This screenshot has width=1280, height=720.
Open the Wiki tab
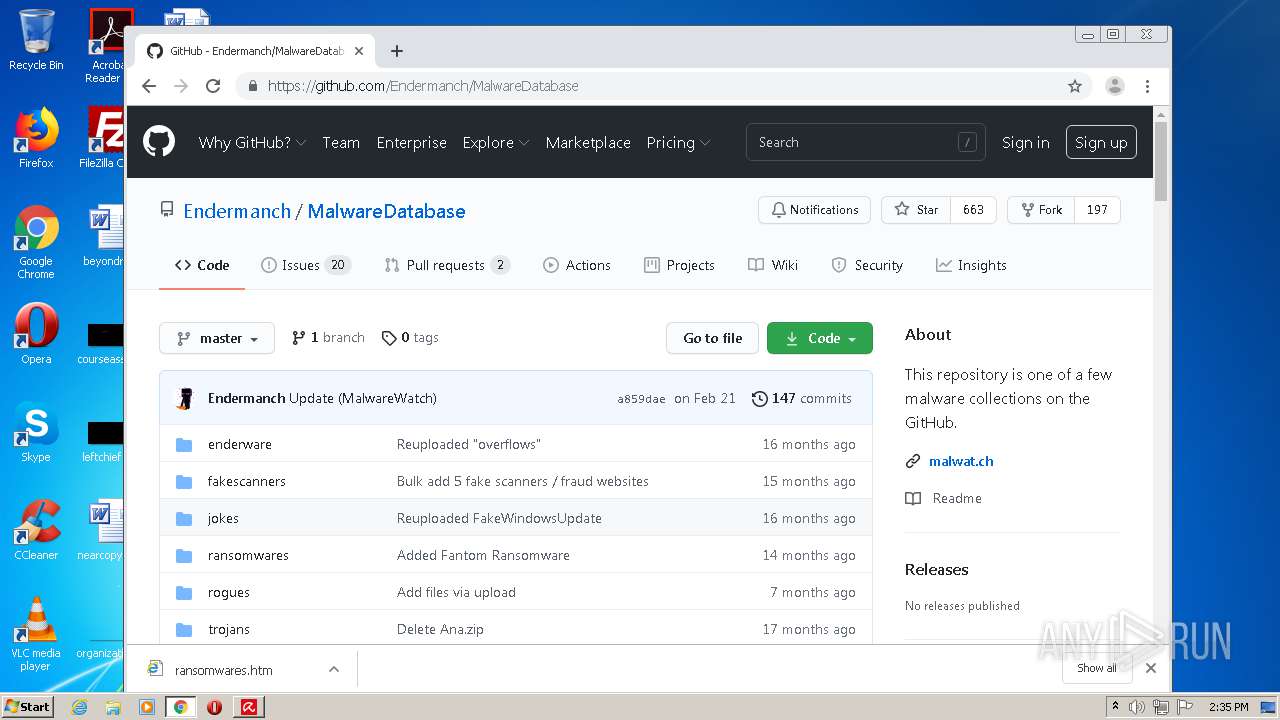(x=773, y=265)
